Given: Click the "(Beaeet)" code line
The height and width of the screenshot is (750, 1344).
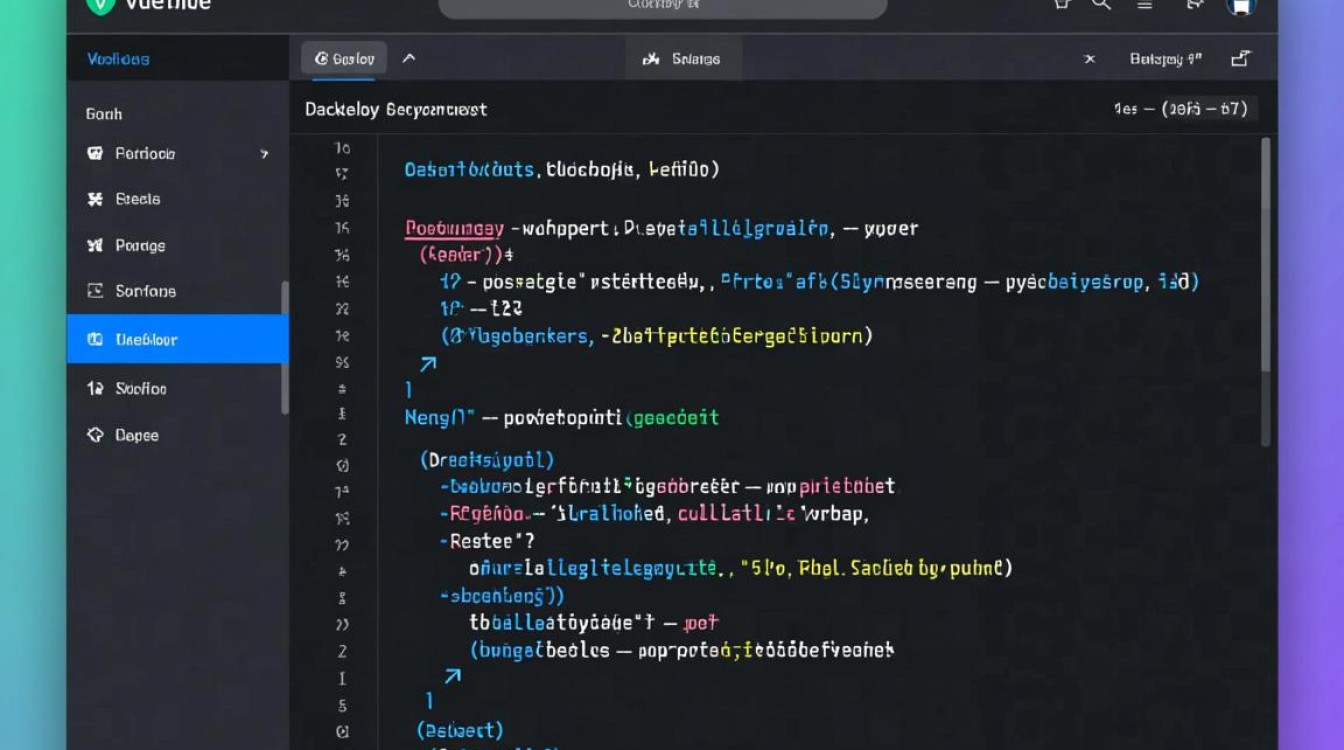Looking at the screenshot, I should (460, 730).
